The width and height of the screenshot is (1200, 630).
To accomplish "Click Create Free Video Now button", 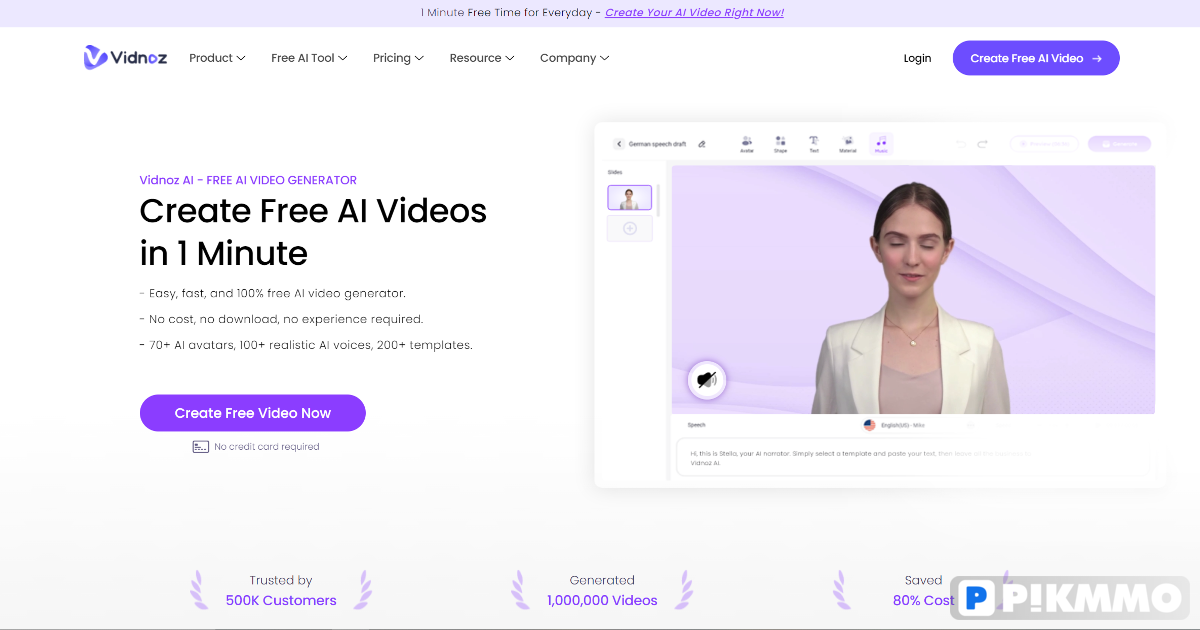I will [253, 413].
